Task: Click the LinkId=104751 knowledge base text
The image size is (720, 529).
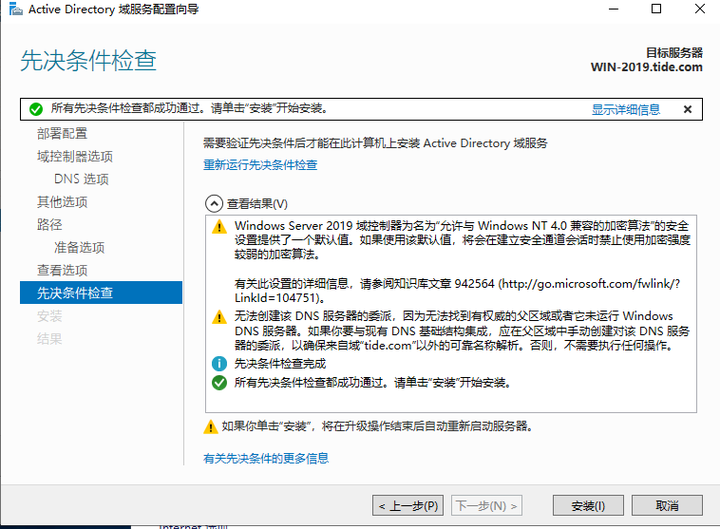Action: tap(278, 298)
